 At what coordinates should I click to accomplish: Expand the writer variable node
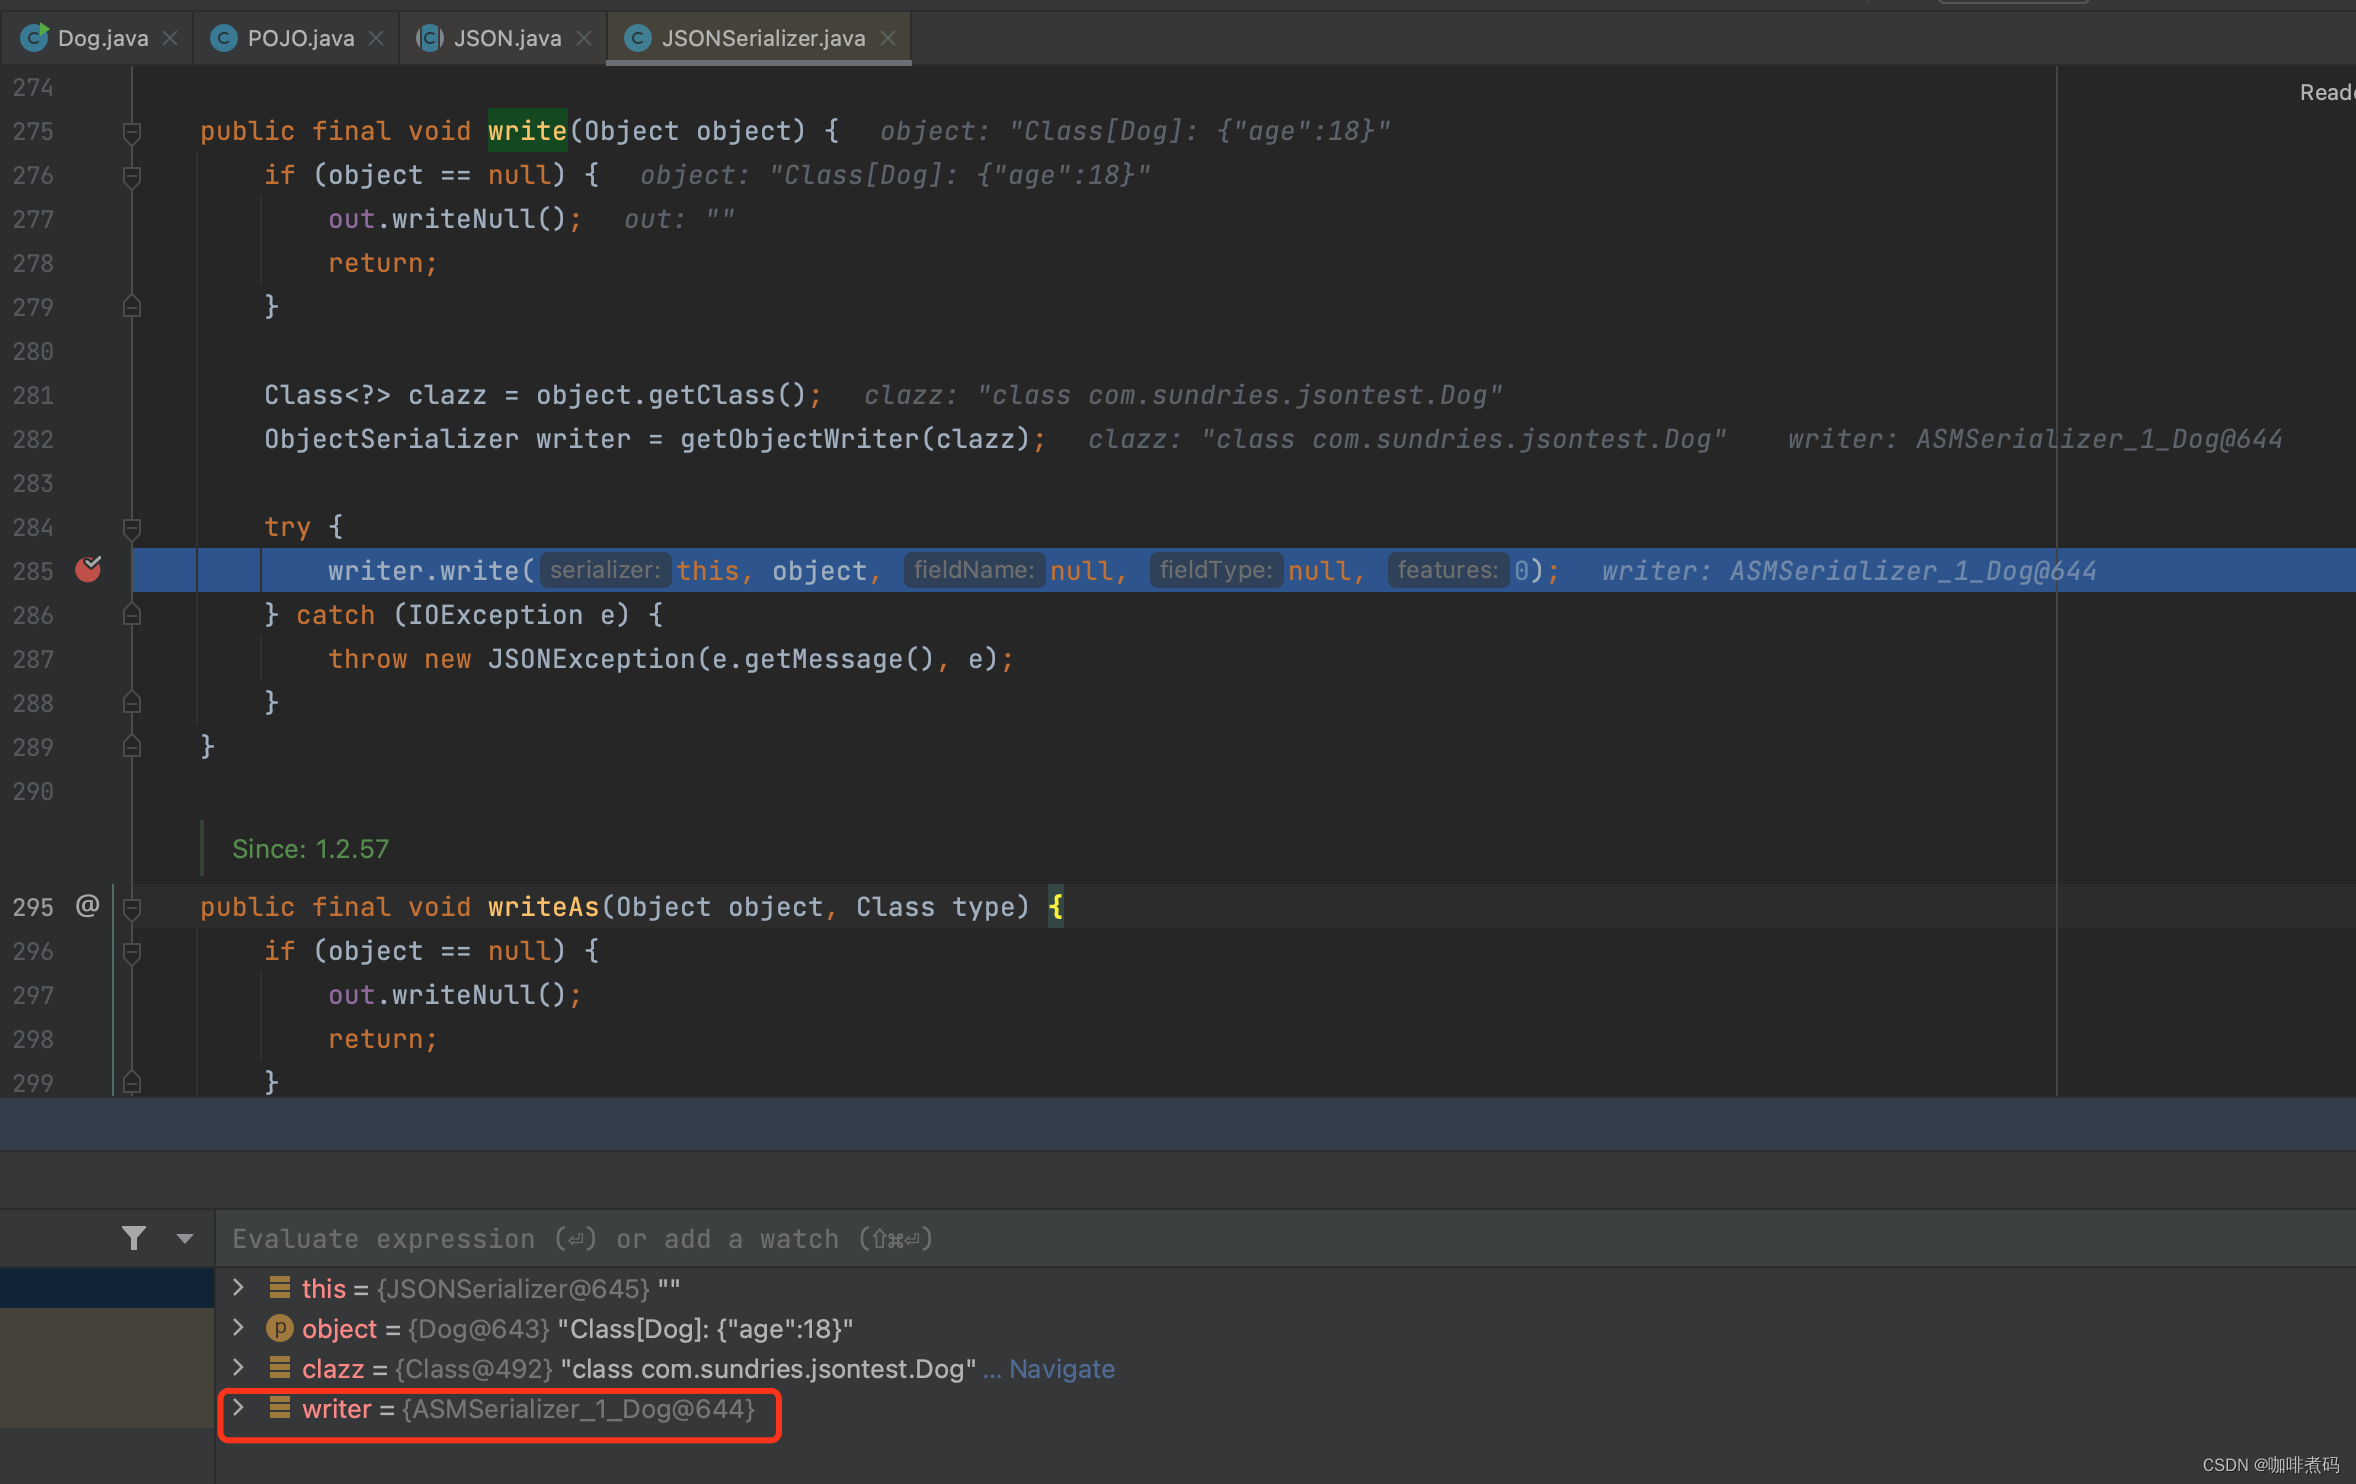pos(238,1409)
